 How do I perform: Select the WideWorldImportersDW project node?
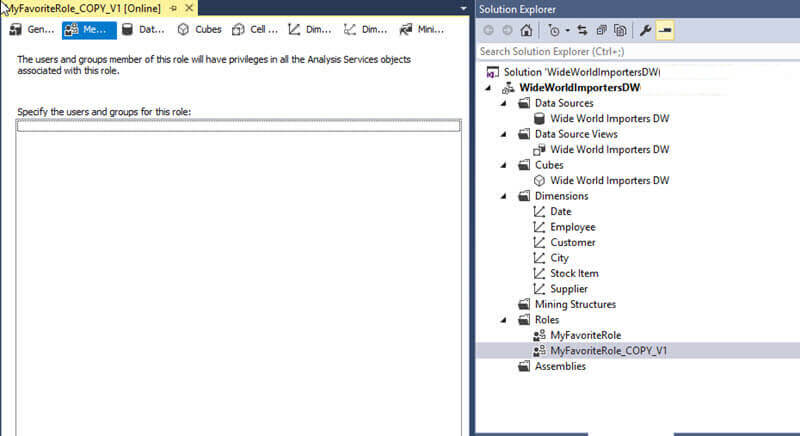[580, 88]
